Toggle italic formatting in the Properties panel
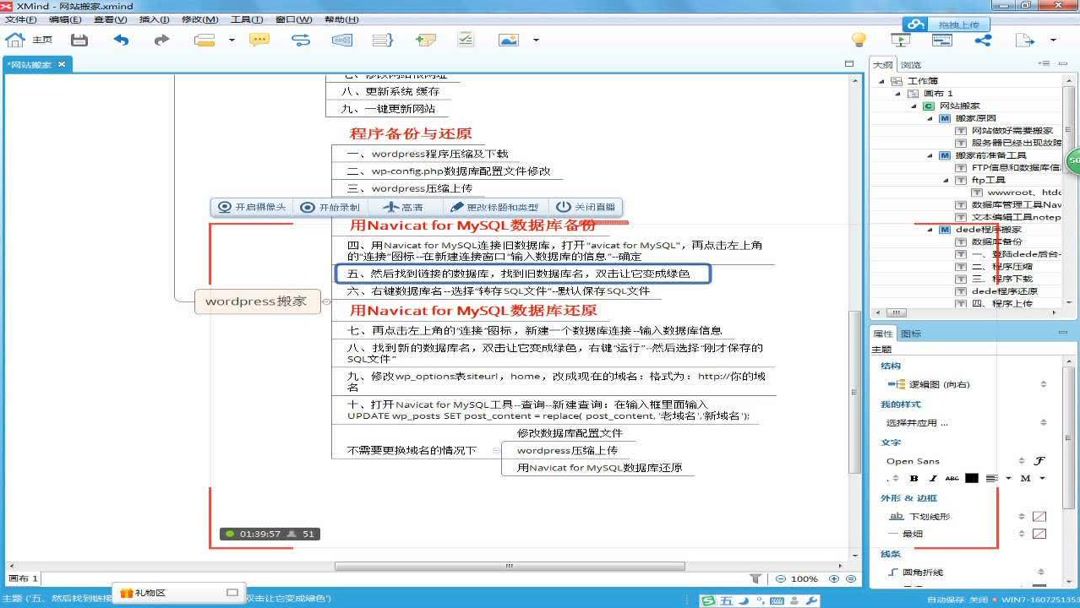The image size is (1080, 608). 933,478
